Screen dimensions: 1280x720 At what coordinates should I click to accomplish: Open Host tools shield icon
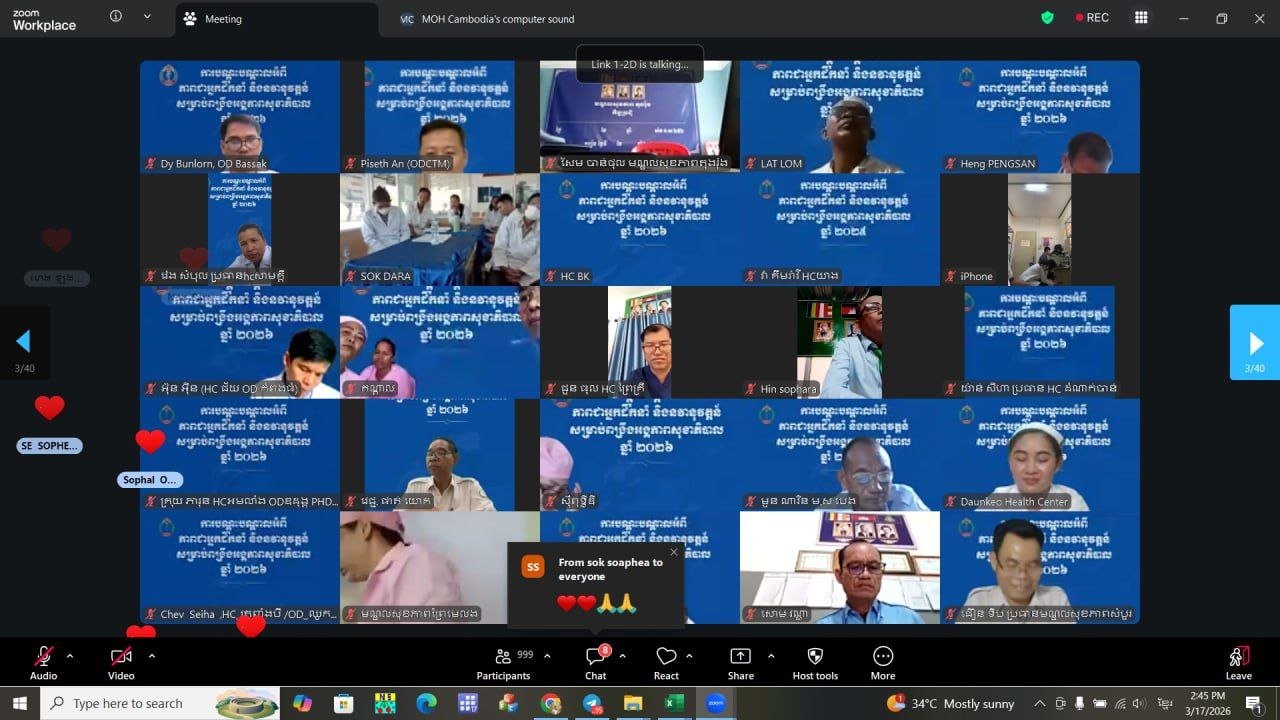click(814, 662)
